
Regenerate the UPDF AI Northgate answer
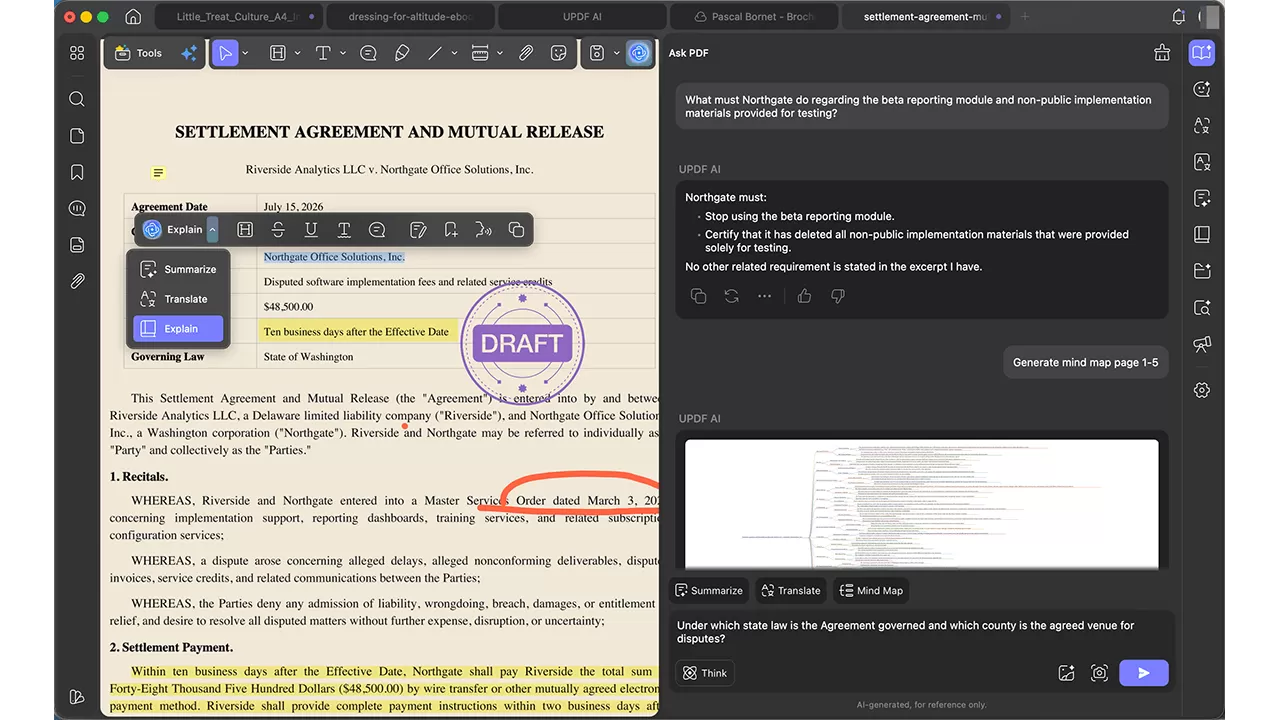pos(732,296)
